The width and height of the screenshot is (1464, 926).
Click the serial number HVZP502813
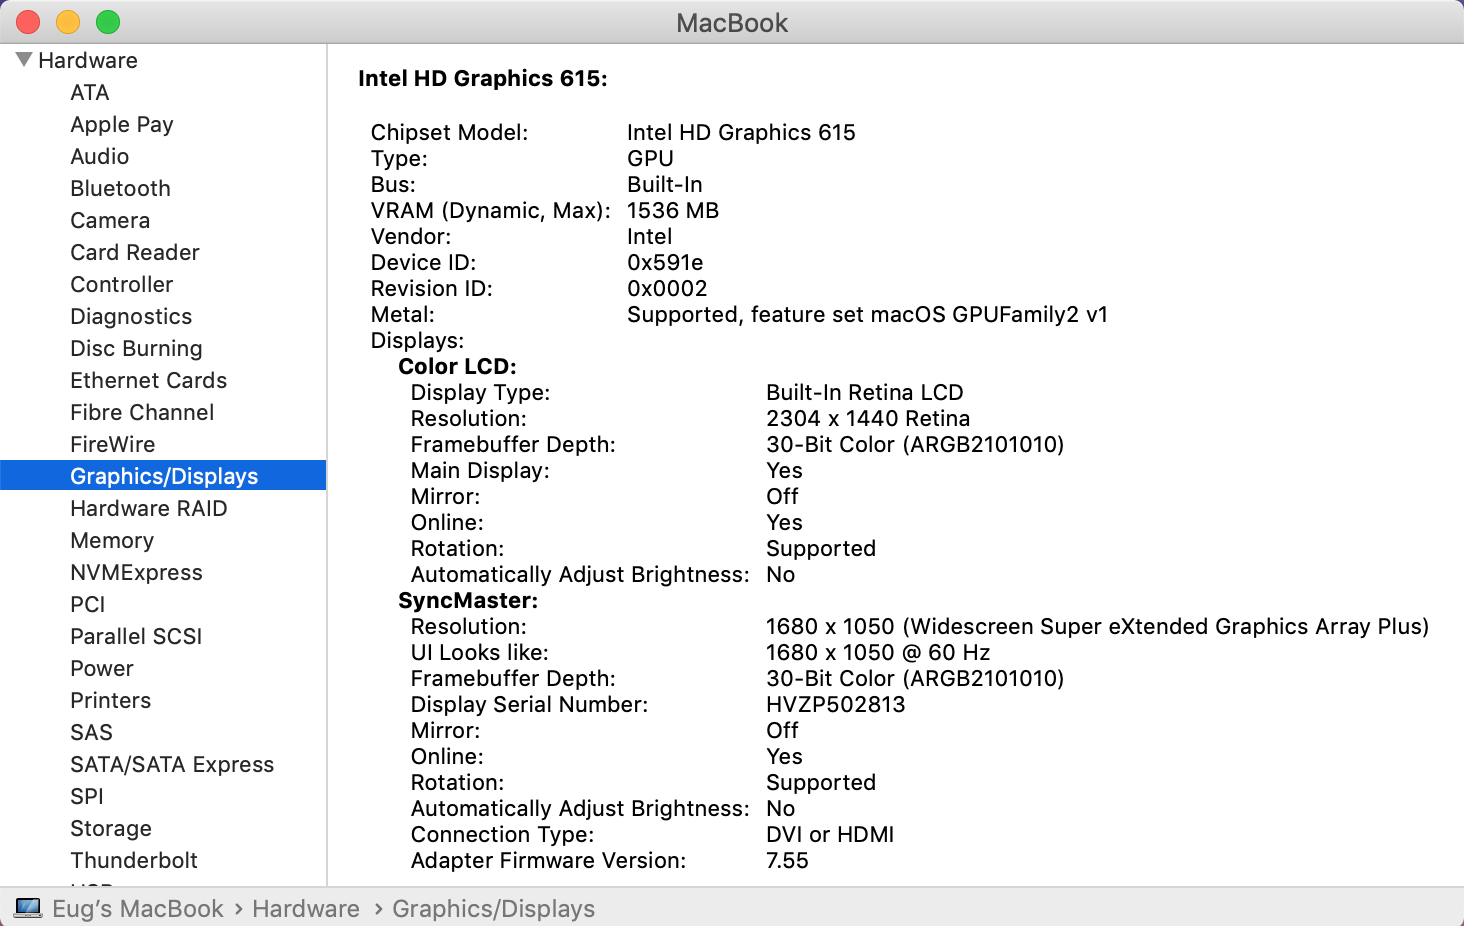835,704
